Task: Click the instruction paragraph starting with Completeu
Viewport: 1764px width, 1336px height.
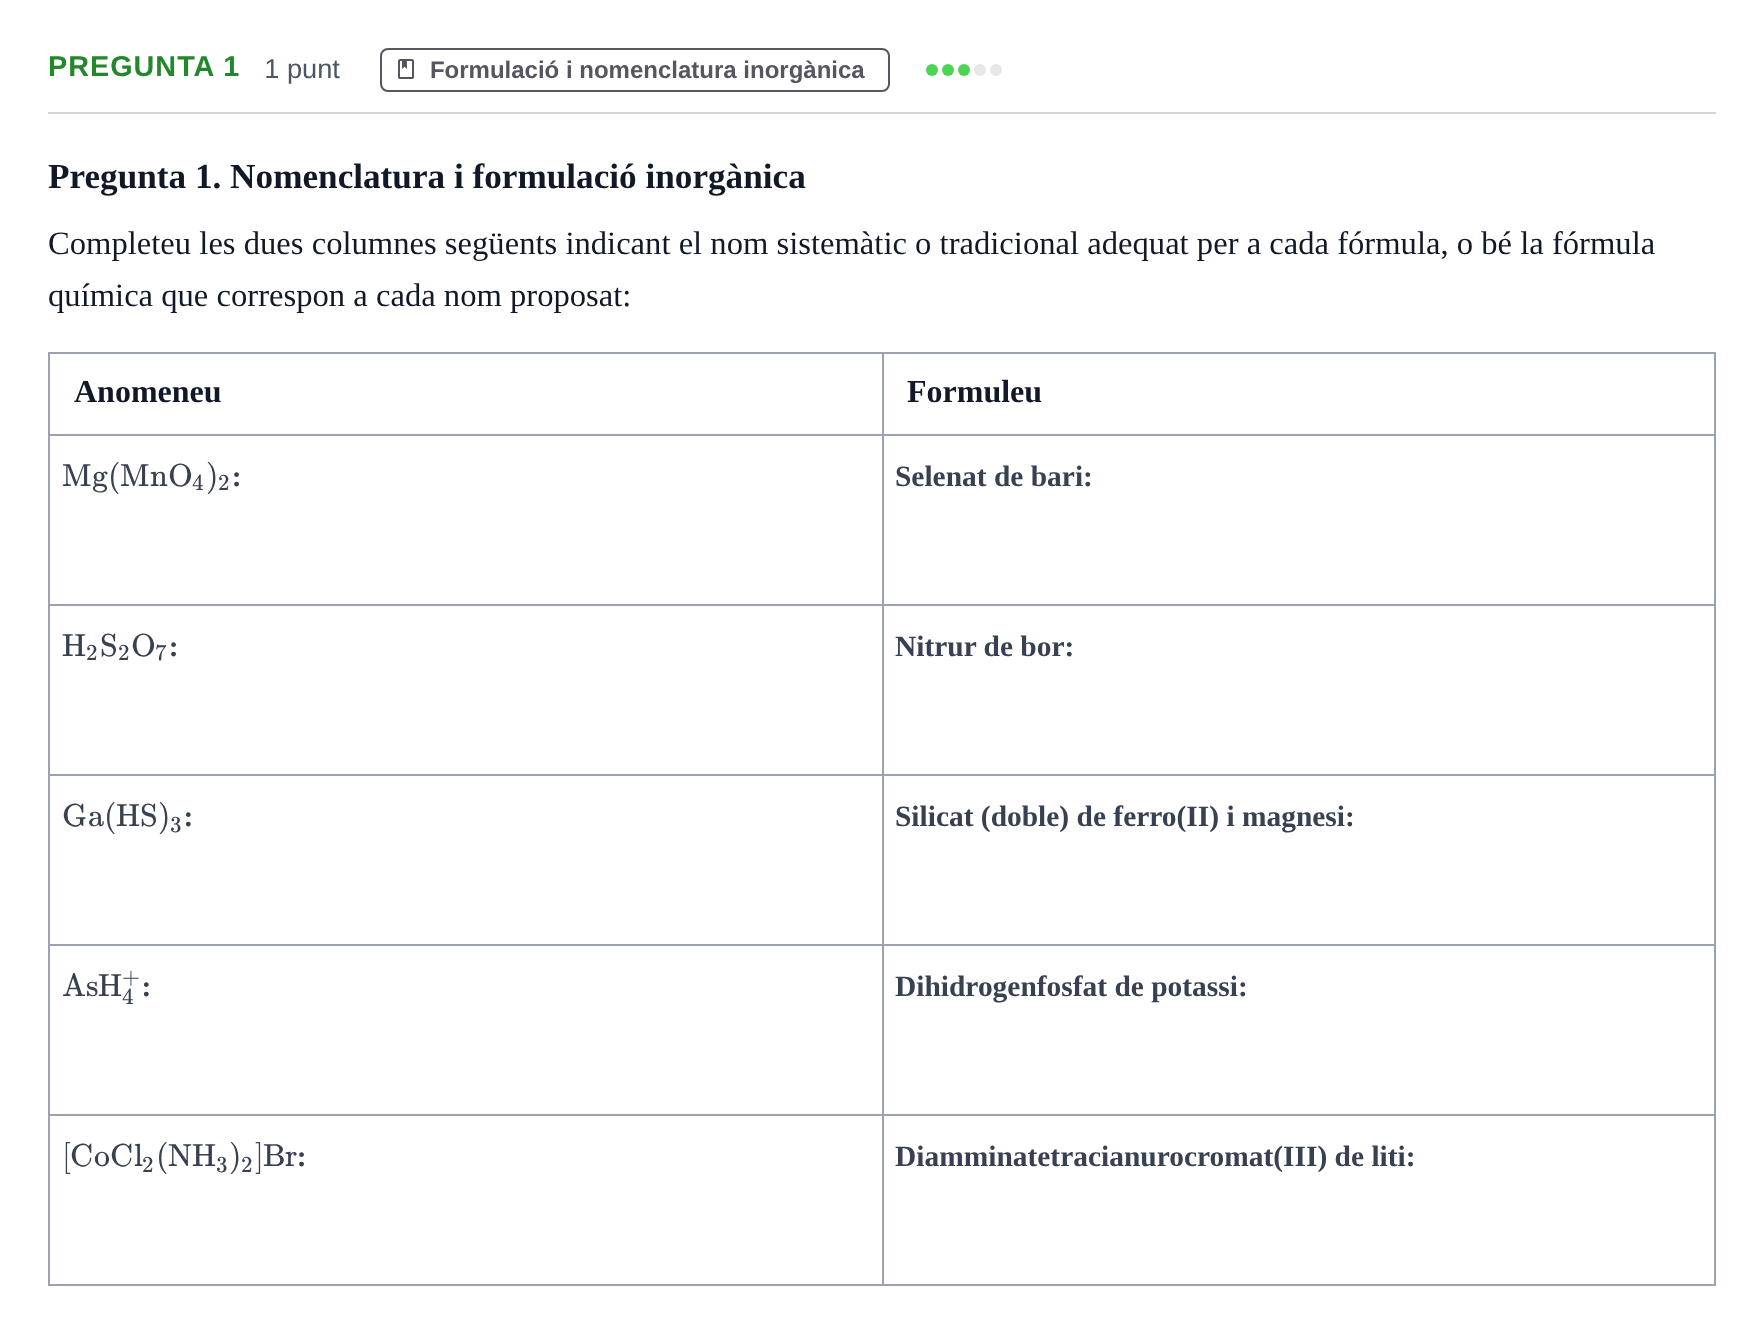Action: tap(851, 270)
